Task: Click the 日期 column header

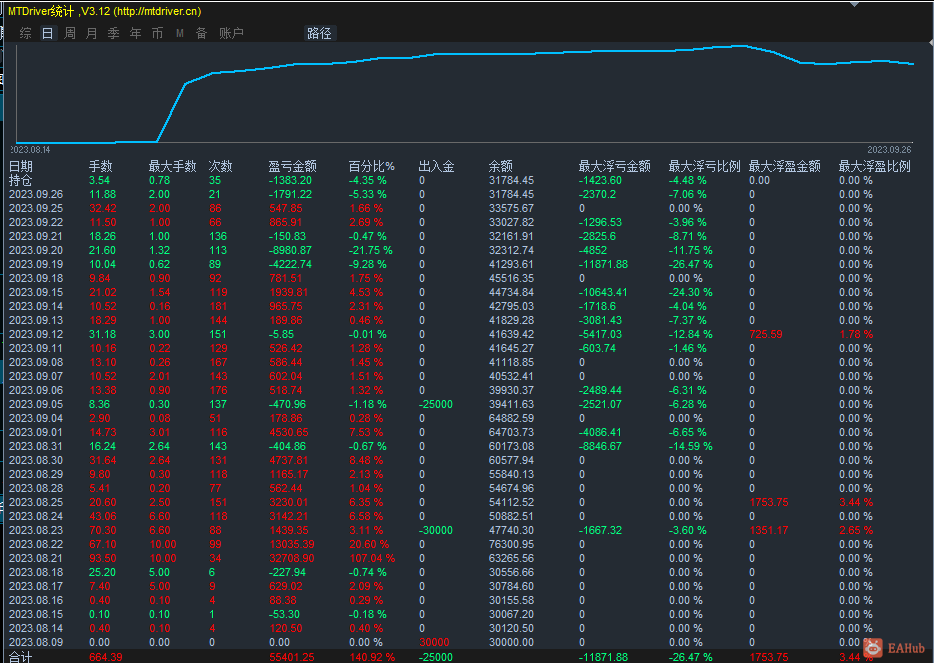Action: (21, 166)
